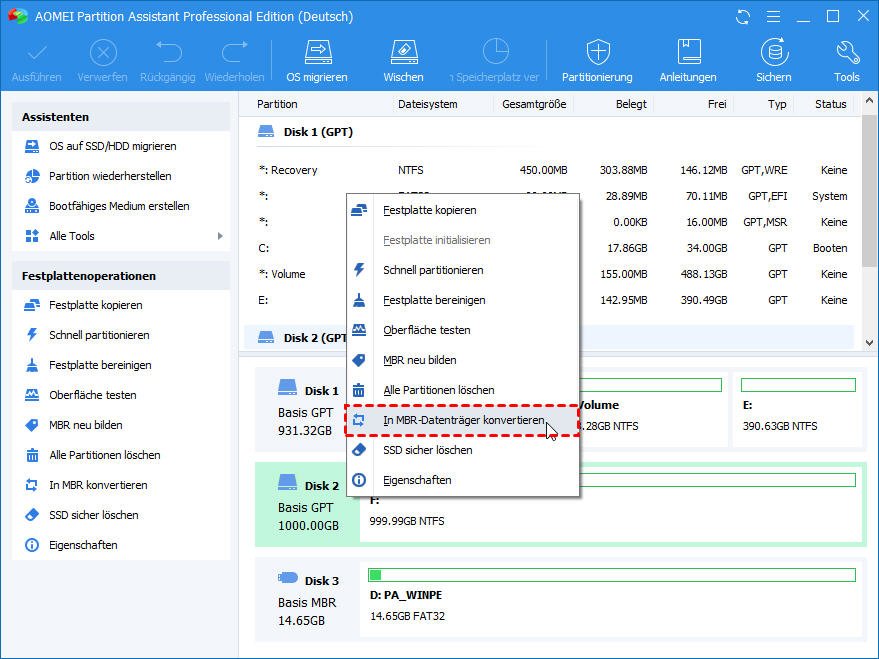Choose Schnell partitionieren in context menu
879x659 pixels.
pyautogui.click(x=462, y=270)
